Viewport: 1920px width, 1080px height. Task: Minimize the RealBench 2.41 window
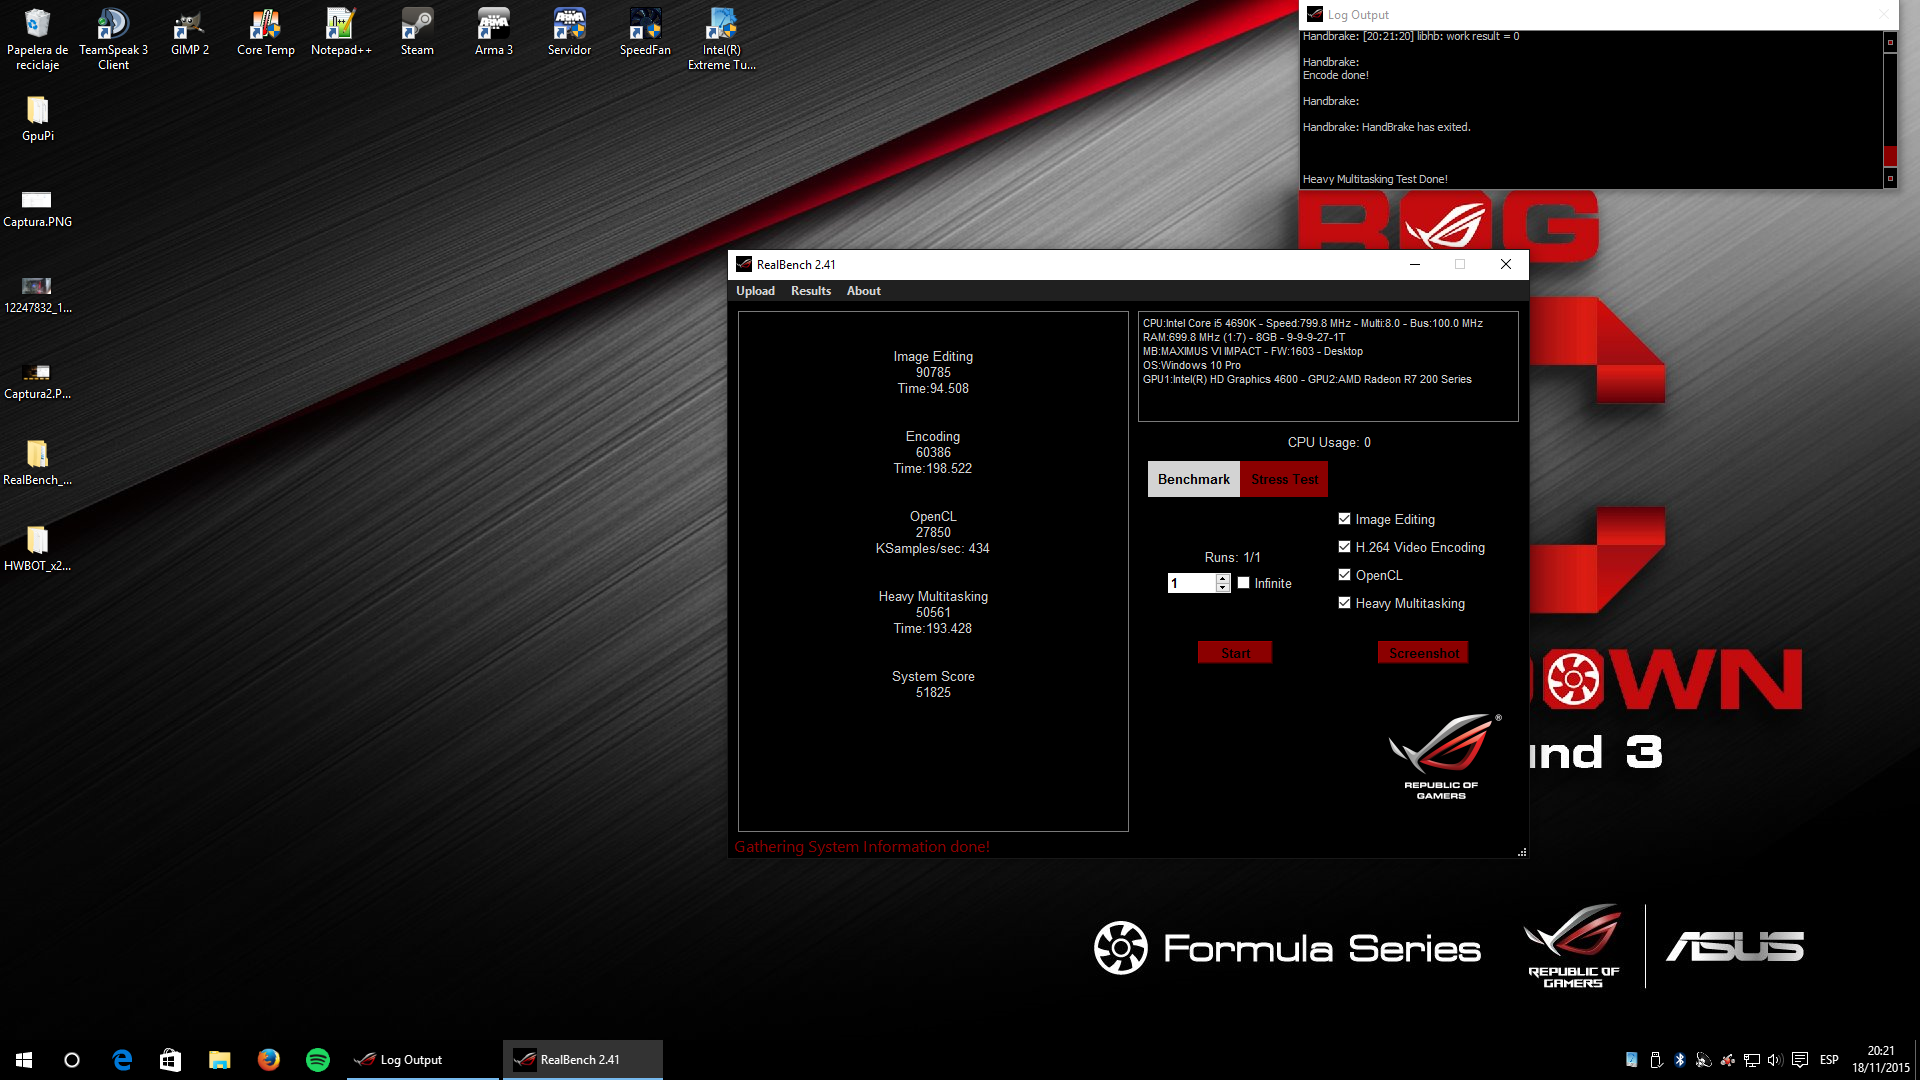(x=1414, y=264)
